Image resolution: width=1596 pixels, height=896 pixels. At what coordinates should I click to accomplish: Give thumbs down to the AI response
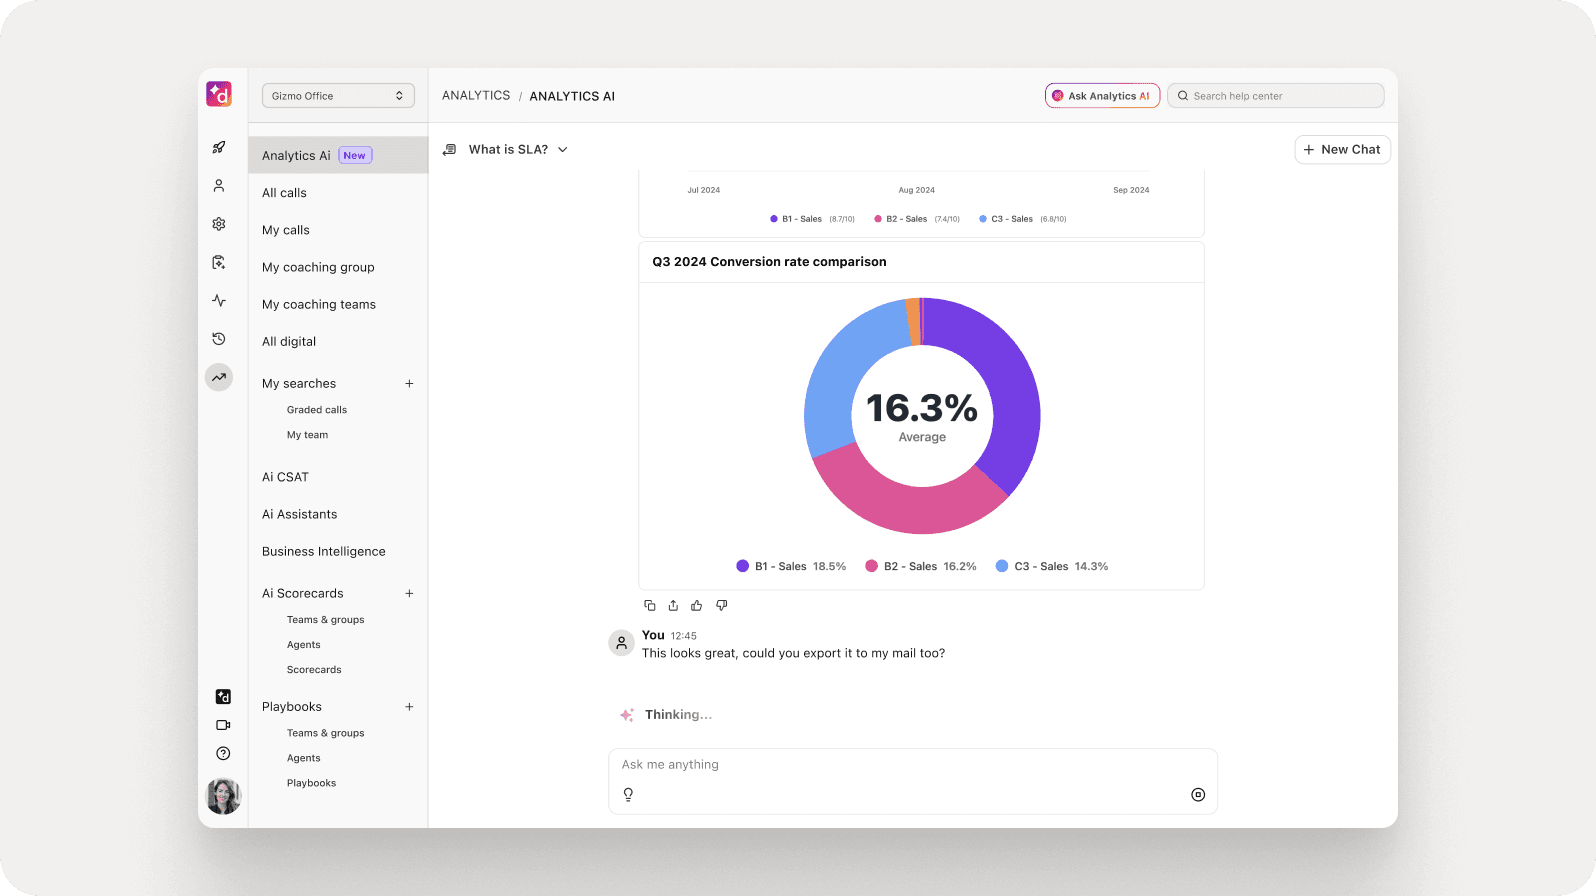(x=721, y=605)
